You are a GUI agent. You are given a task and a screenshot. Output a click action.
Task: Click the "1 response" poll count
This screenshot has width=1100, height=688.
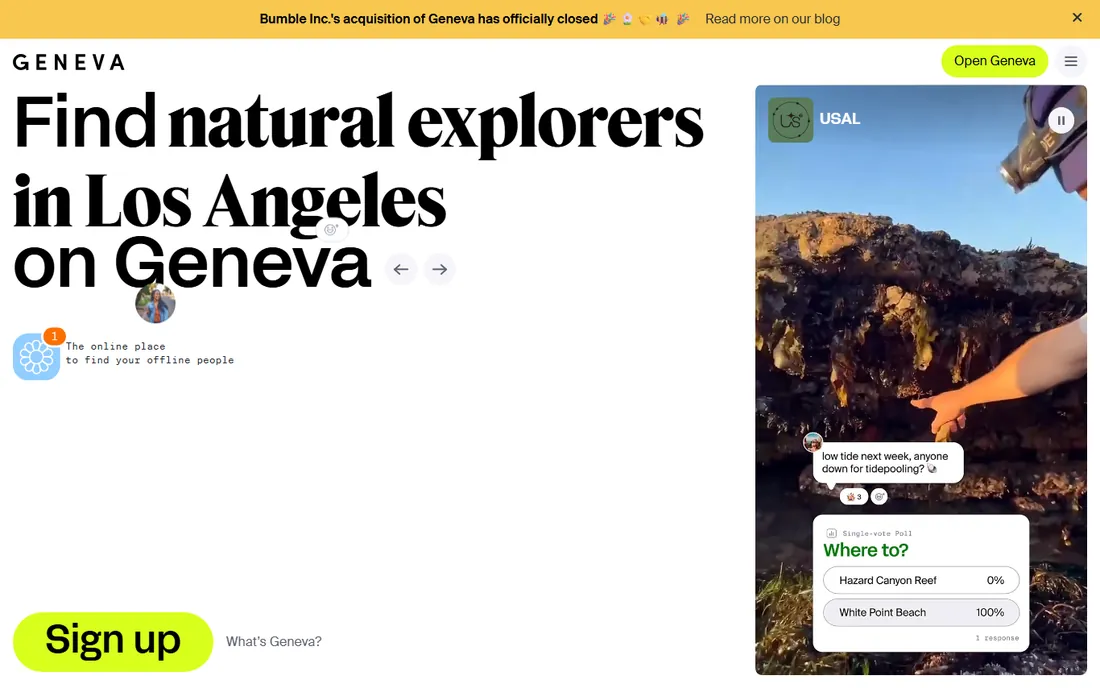[x=997, y=638]
